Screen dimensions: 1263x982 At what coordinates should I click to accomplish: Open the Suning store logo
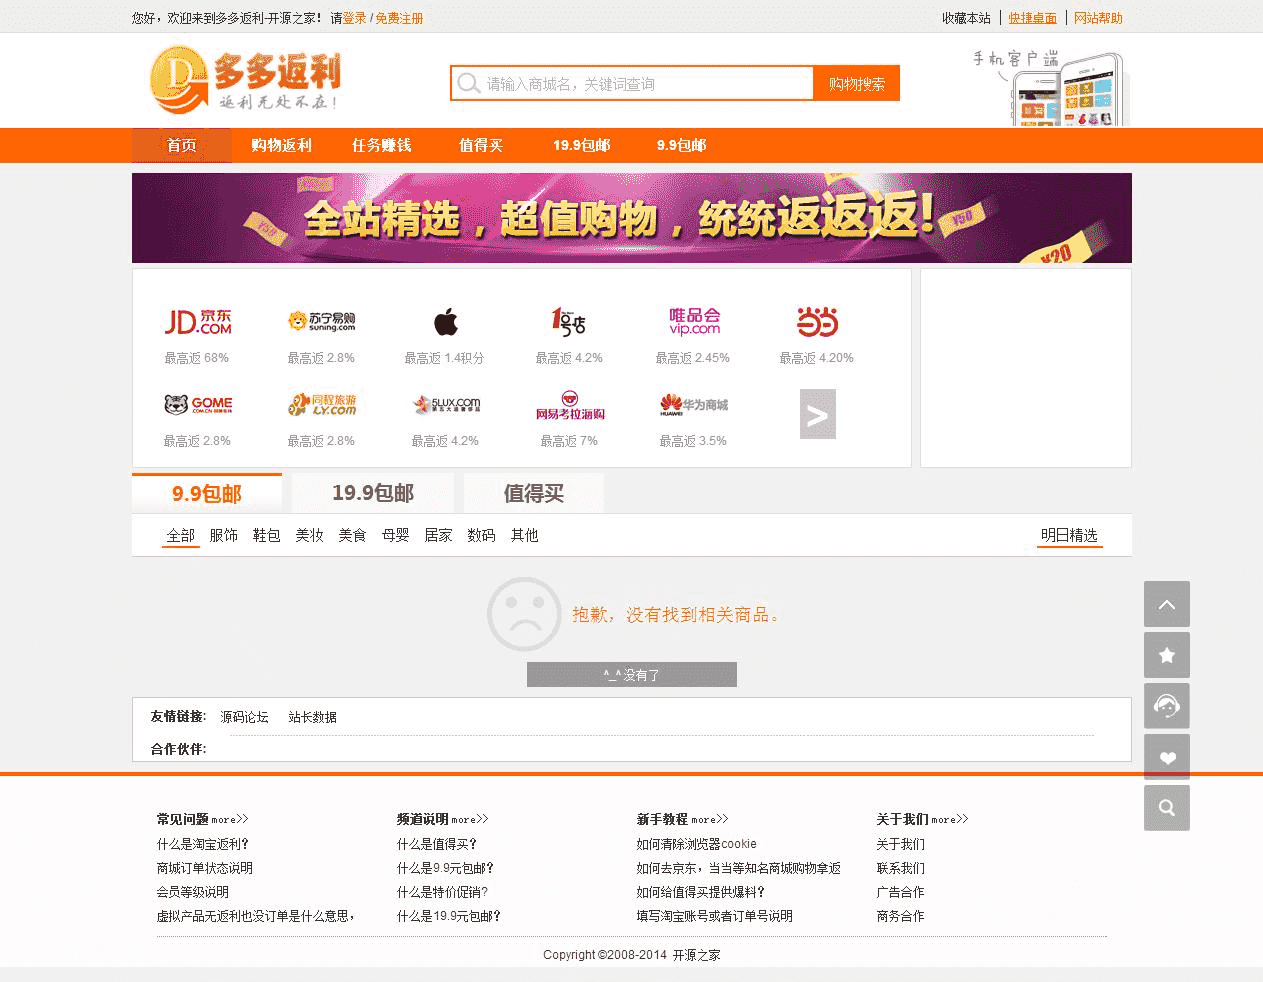(321, 321)
